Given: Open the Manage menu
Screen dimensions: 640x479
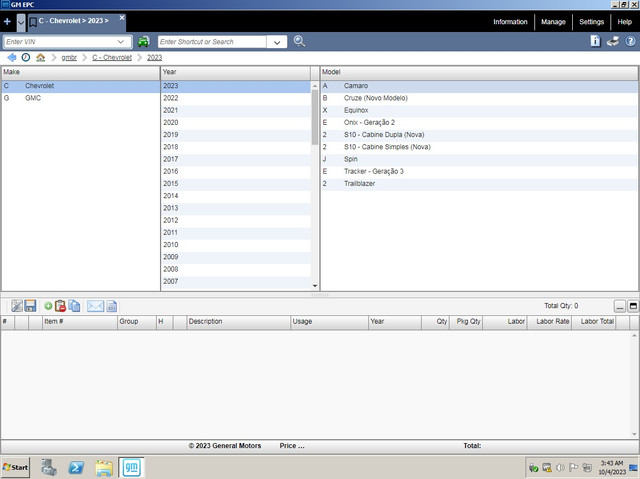Looking at the screenshot, I should point(553,22).
